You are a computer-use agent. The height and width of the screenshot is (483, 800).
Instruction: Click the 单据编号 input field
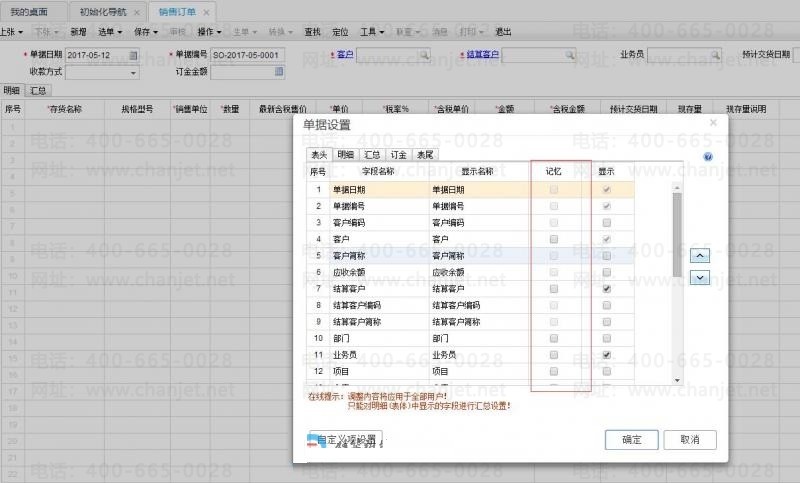point(247,55)
